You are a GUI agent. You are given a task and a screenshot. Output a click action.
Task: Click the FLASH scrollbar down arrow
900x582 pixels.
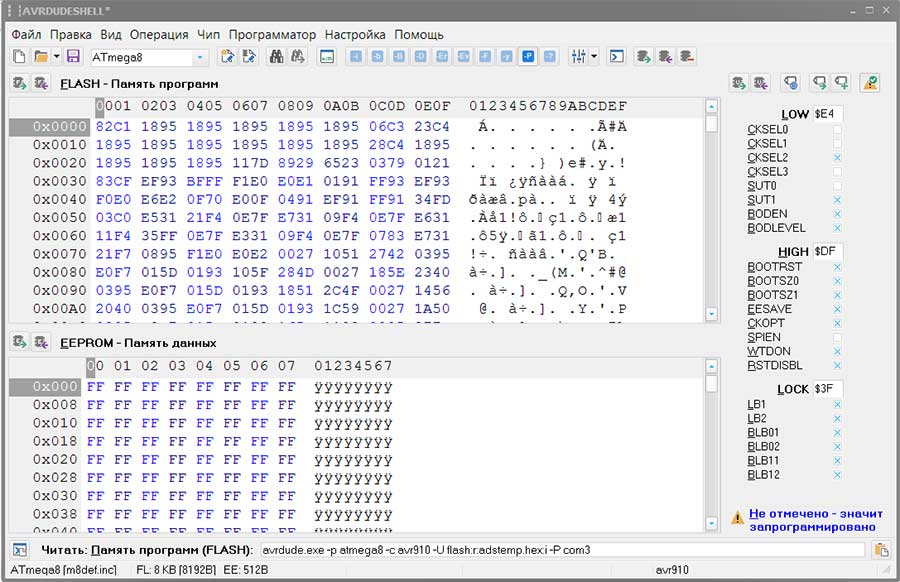(711, 314)
